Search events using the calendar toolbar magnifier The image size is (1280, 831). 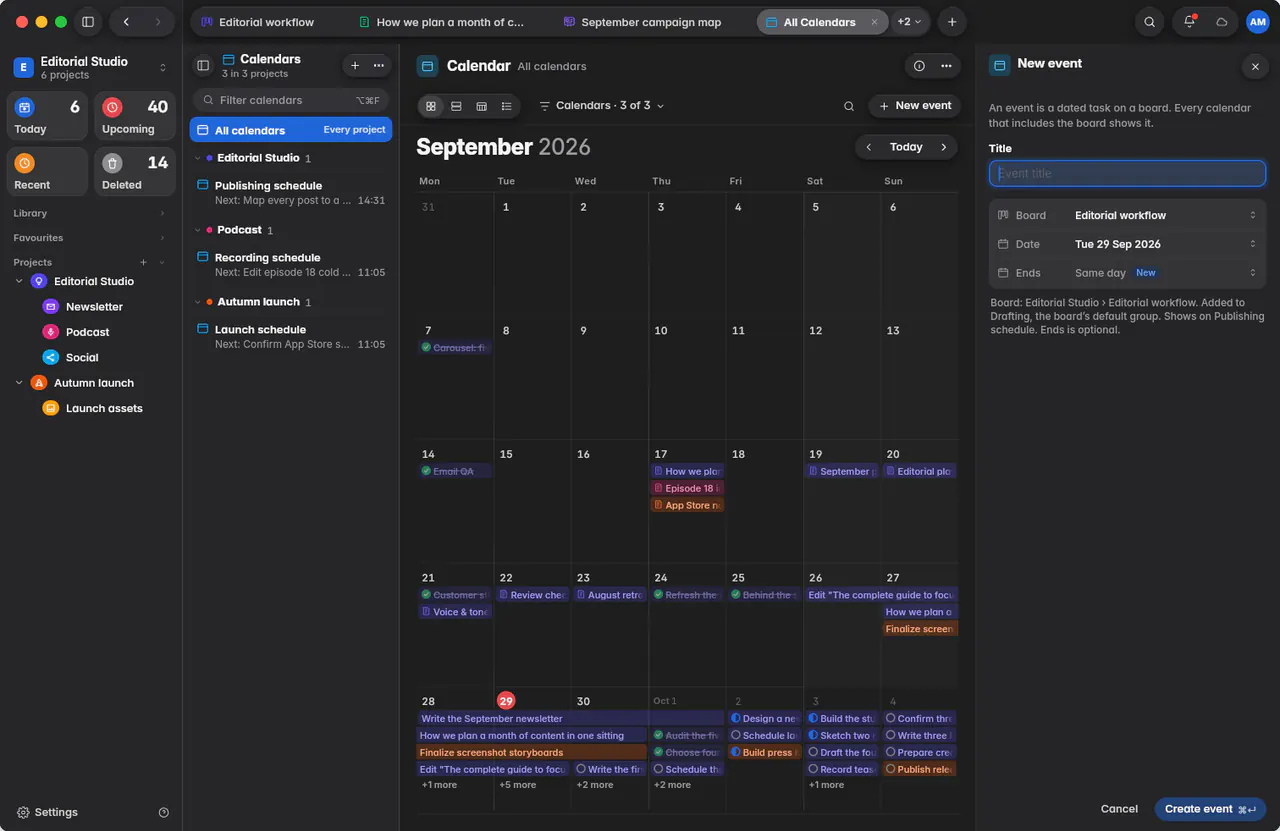point(849,106)
